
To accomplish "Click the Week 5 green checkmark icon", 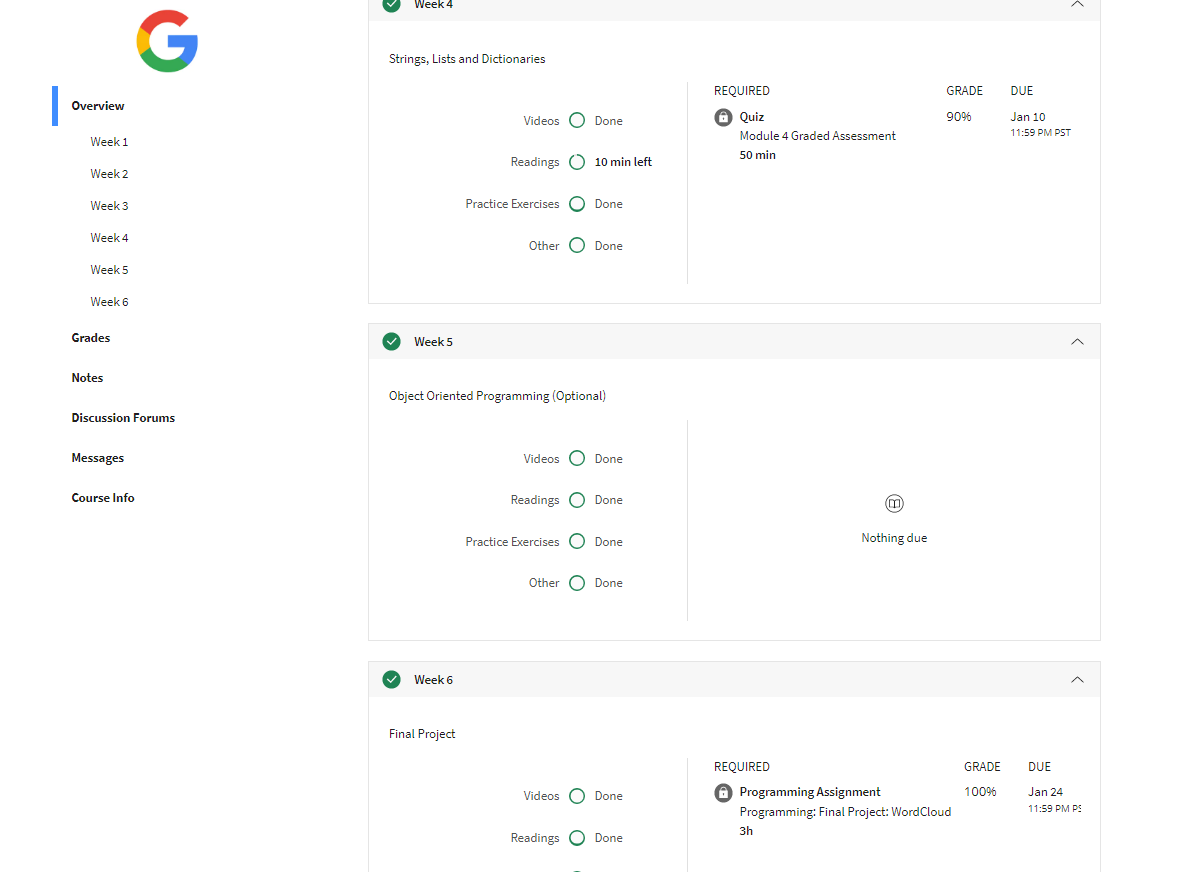I will (x=392, y=342).
